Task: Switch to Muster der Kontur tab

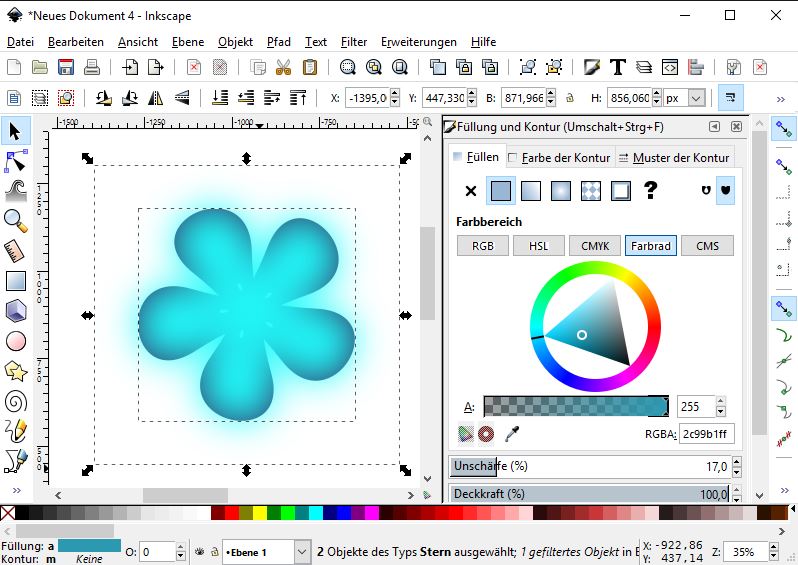Action: click(675, 158)
